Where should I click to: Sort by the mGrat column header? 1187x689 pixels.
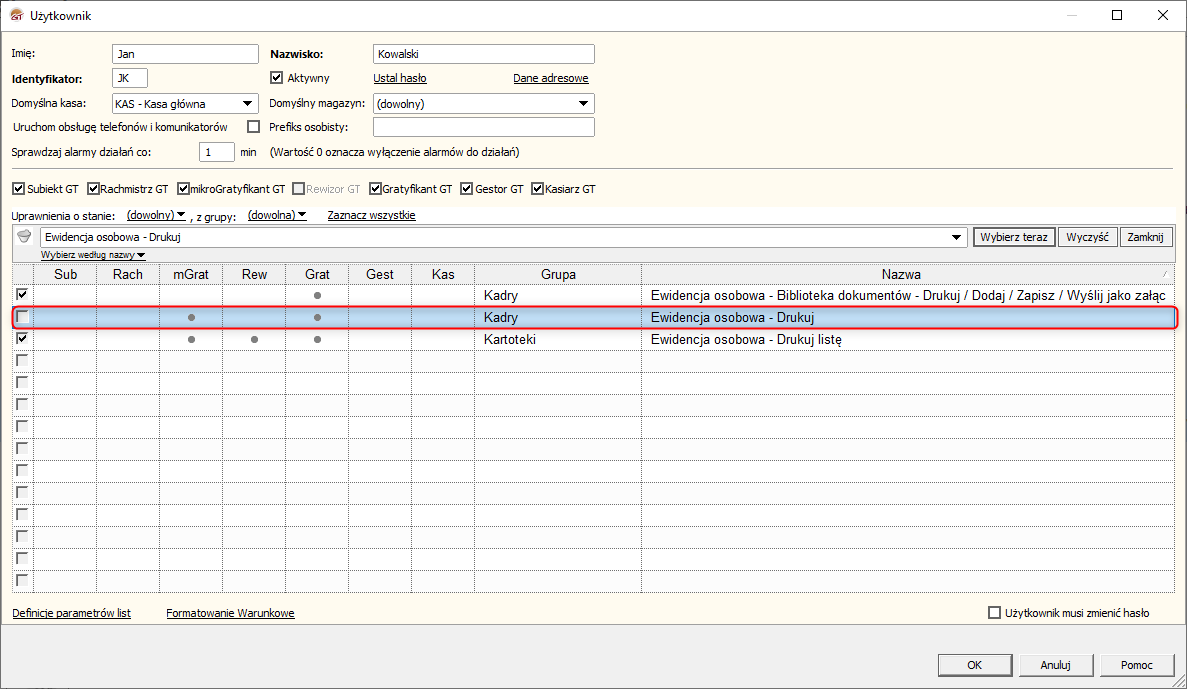(x=191, y=274)
